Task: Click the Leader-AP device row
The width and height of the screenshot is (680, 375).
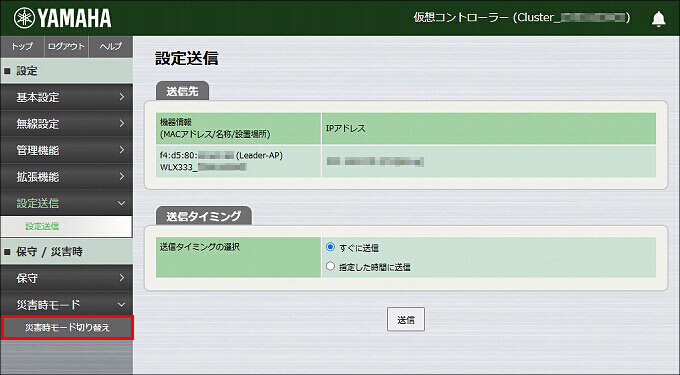Action: tap(405, 161)
